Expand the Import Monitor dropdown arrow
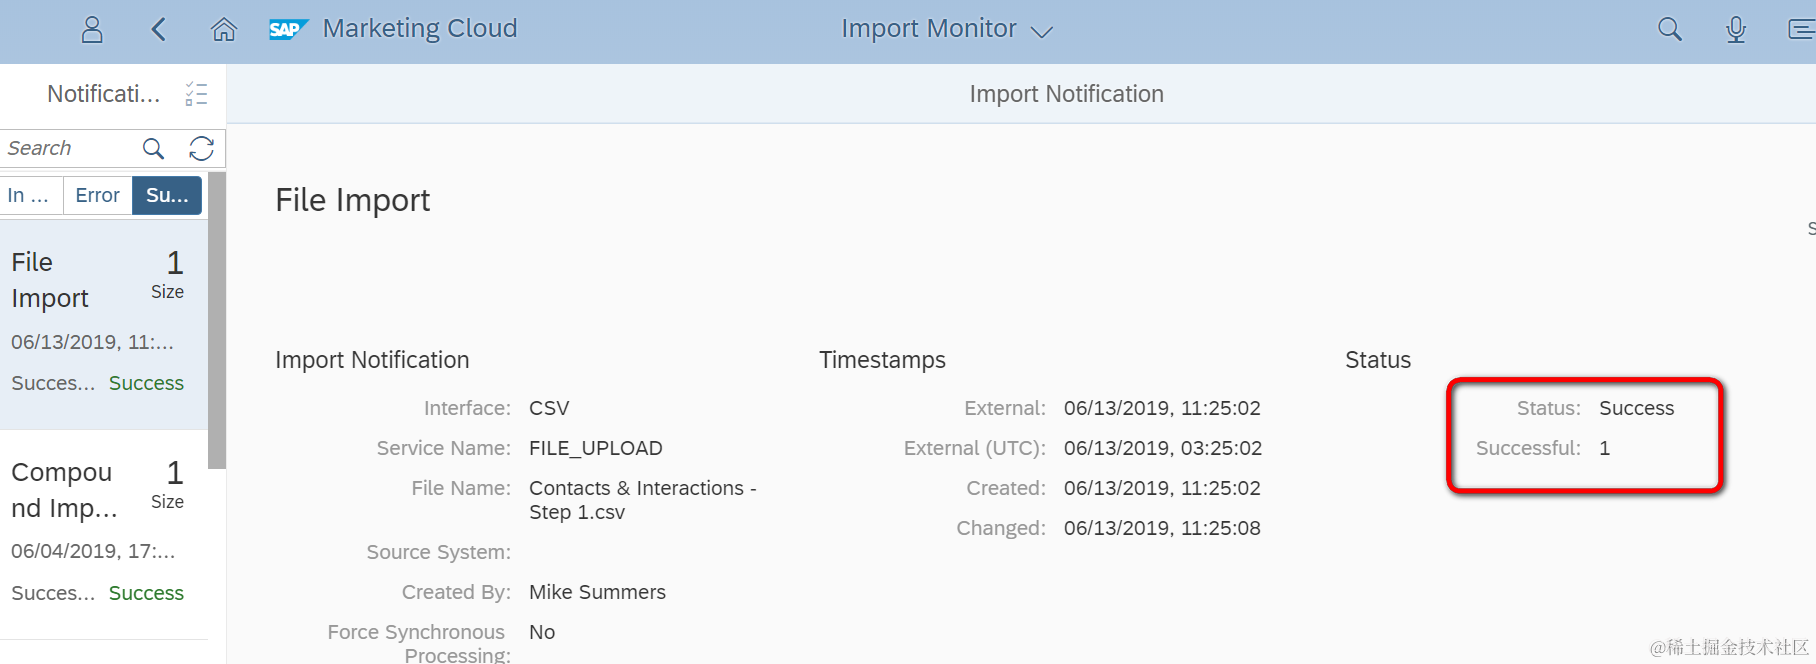Image resolution: width=1816 pixels, height=664 pixels. coord(1042,31)
